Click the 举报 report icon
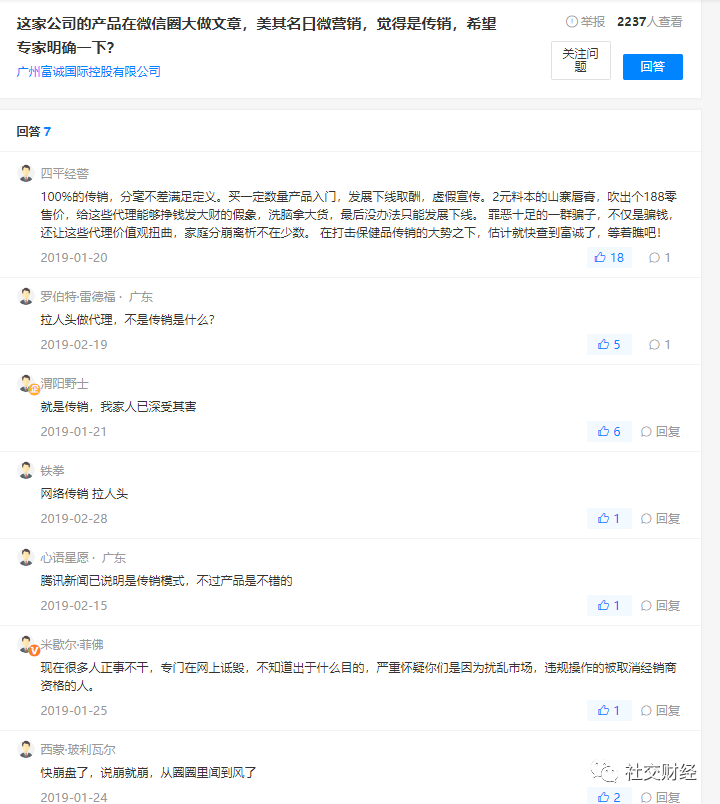The width and height of the screenshot is (720, 804). [x=572, y=21]
